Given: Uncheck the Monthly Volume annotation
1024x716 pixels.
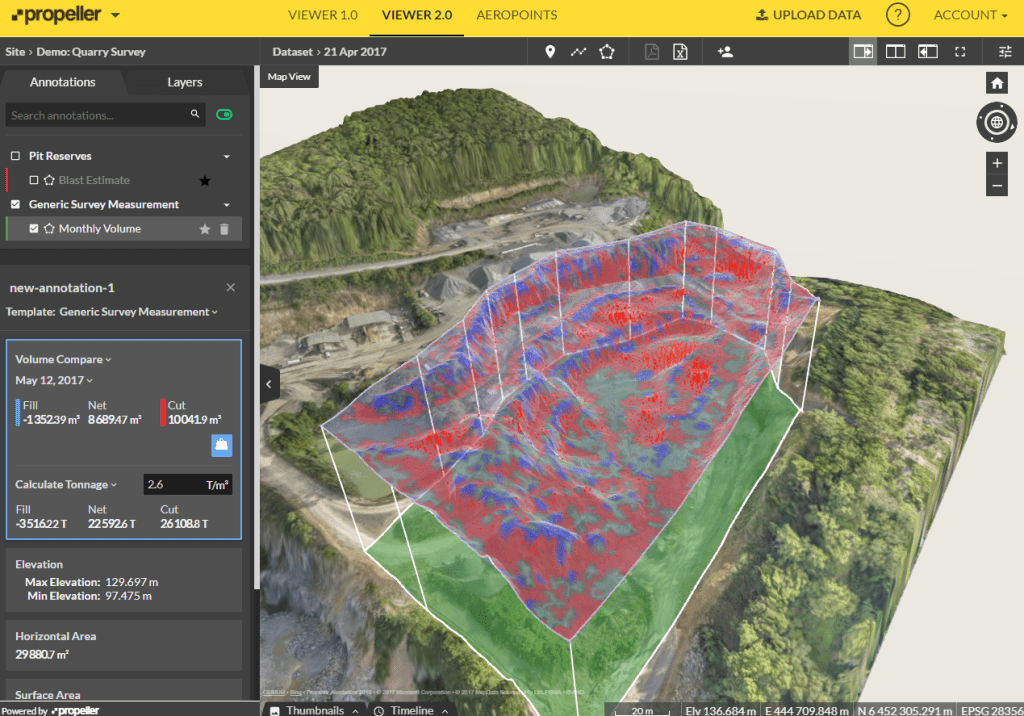Looking at the screenshot, I should point(35,228).
